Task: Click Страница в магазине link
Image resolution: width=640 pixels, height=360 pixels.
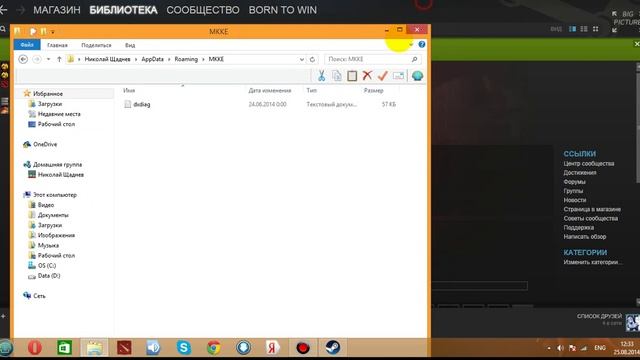Action: point(592,209)
